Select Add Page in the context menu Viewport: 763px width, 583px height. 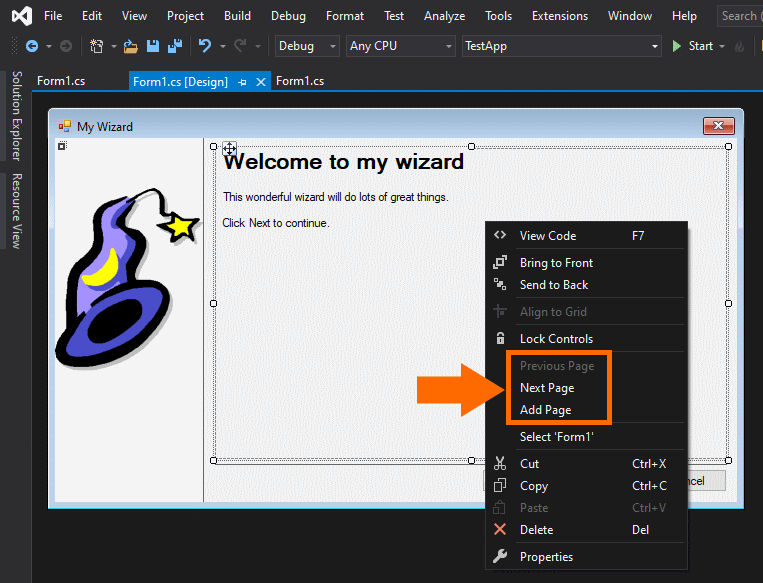(546, 410)
